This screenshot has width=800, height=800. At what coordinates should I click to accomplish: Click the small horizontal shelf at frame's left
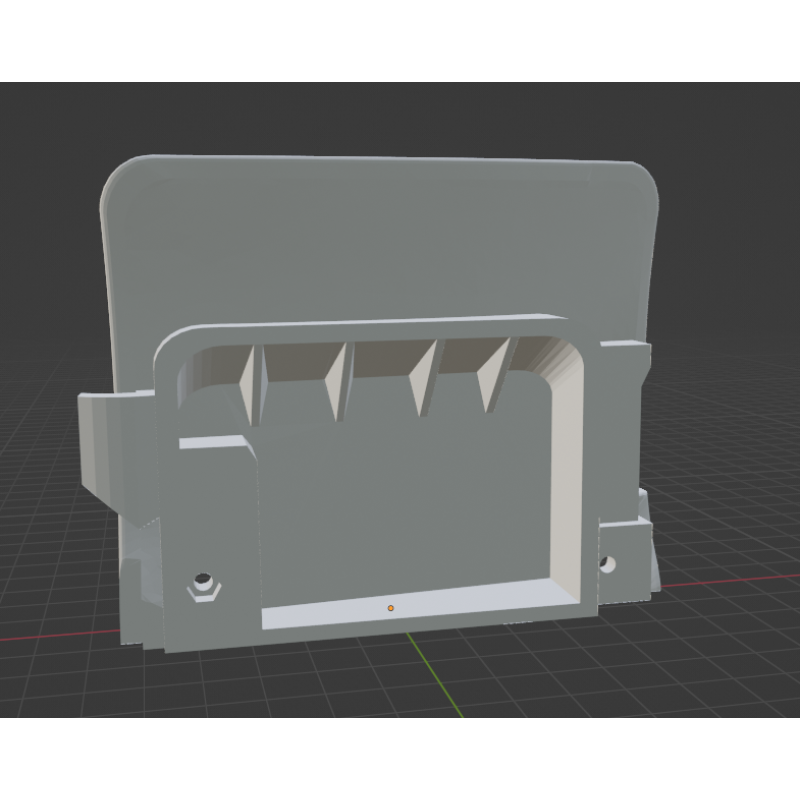[212, 442]
